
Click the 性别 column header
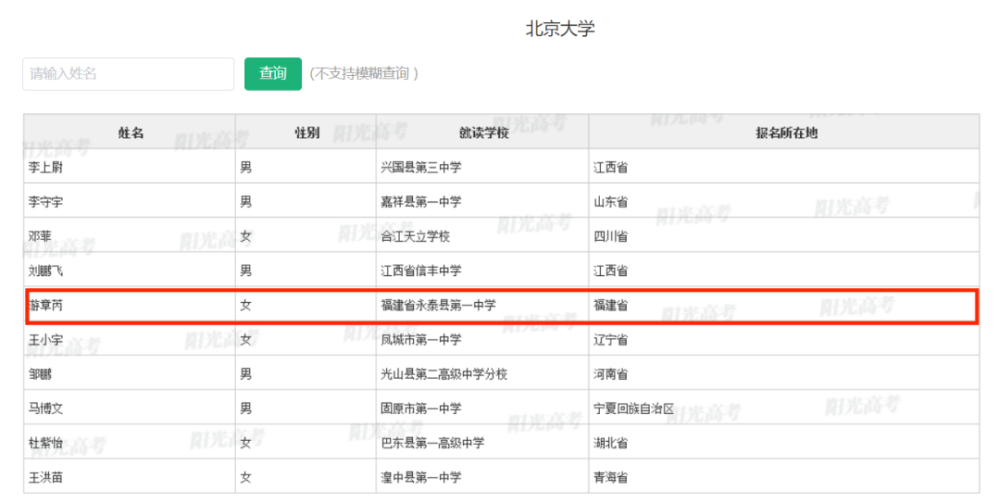[x=307, y=133]
